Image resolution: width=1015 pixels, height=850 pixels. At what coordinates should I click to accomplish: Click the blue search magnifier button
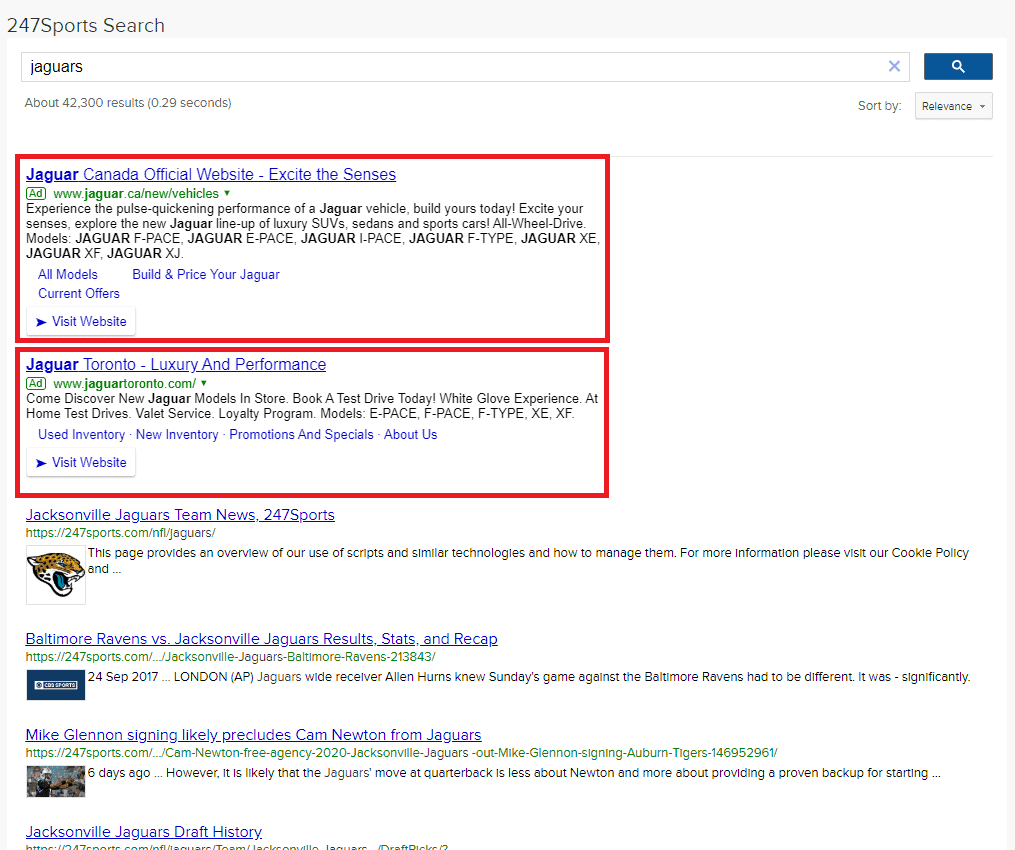pos(957,67)
